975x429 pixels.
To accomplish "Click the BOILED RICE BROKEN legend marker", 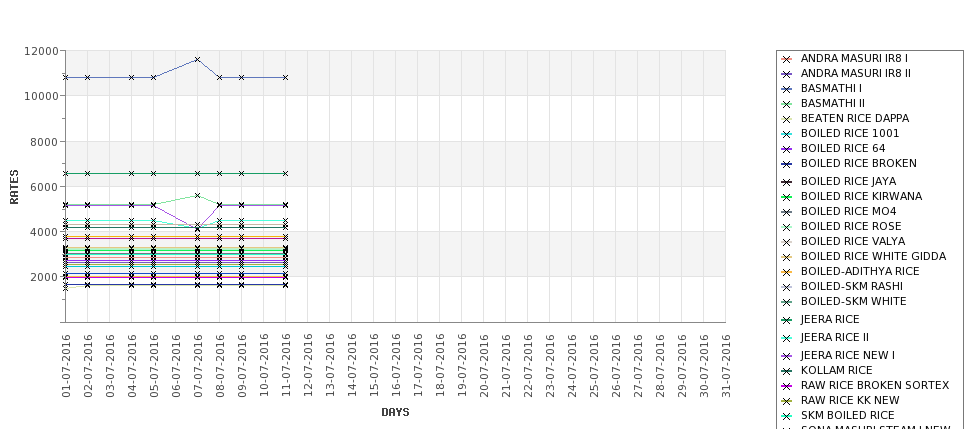I will [787, 164].
